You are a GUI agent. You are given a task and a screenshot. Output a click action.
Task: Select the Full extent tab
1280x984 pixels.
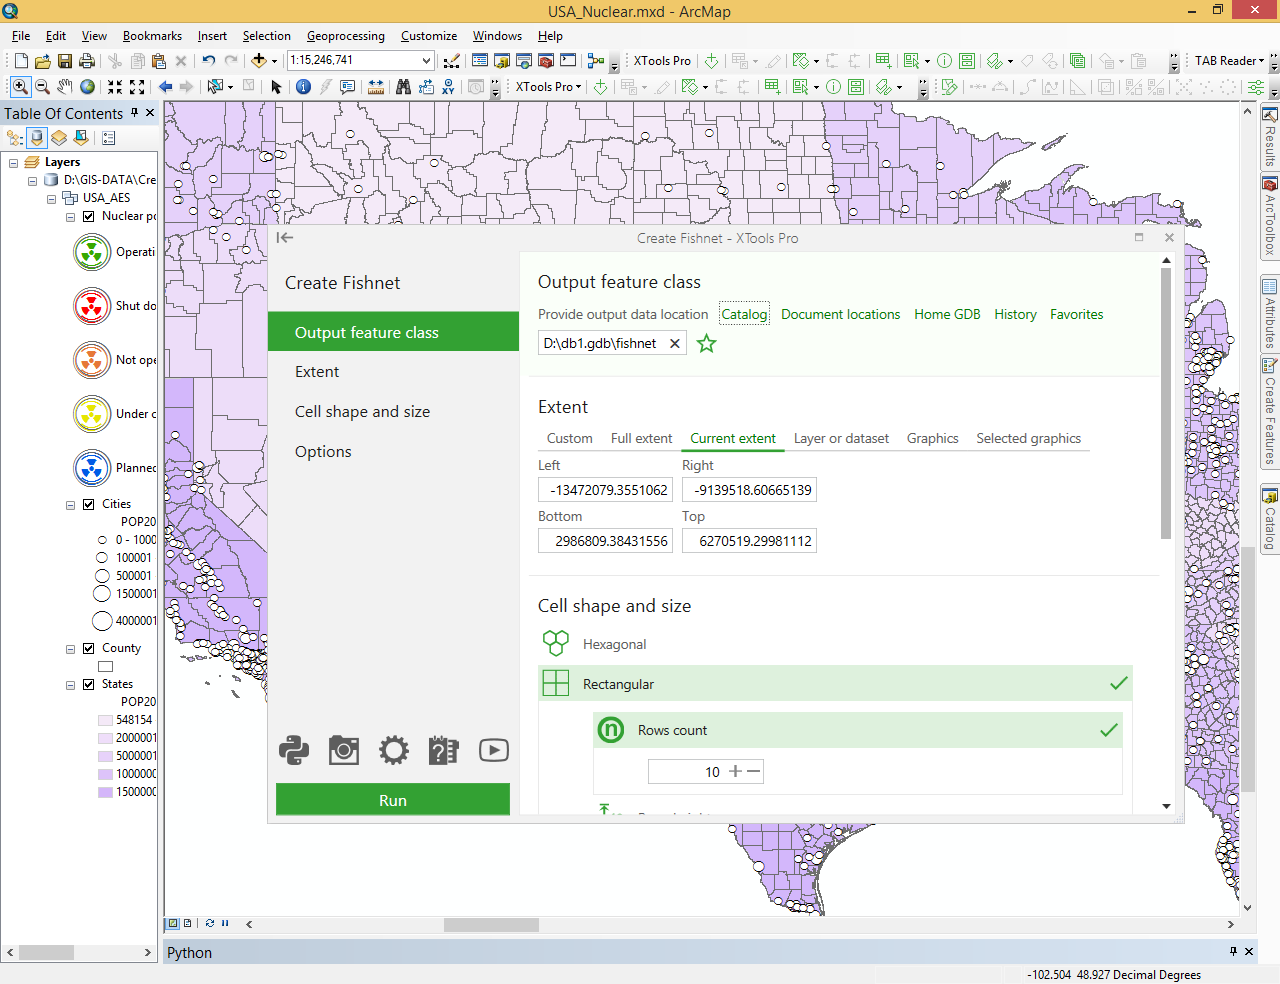coord(641,438)
